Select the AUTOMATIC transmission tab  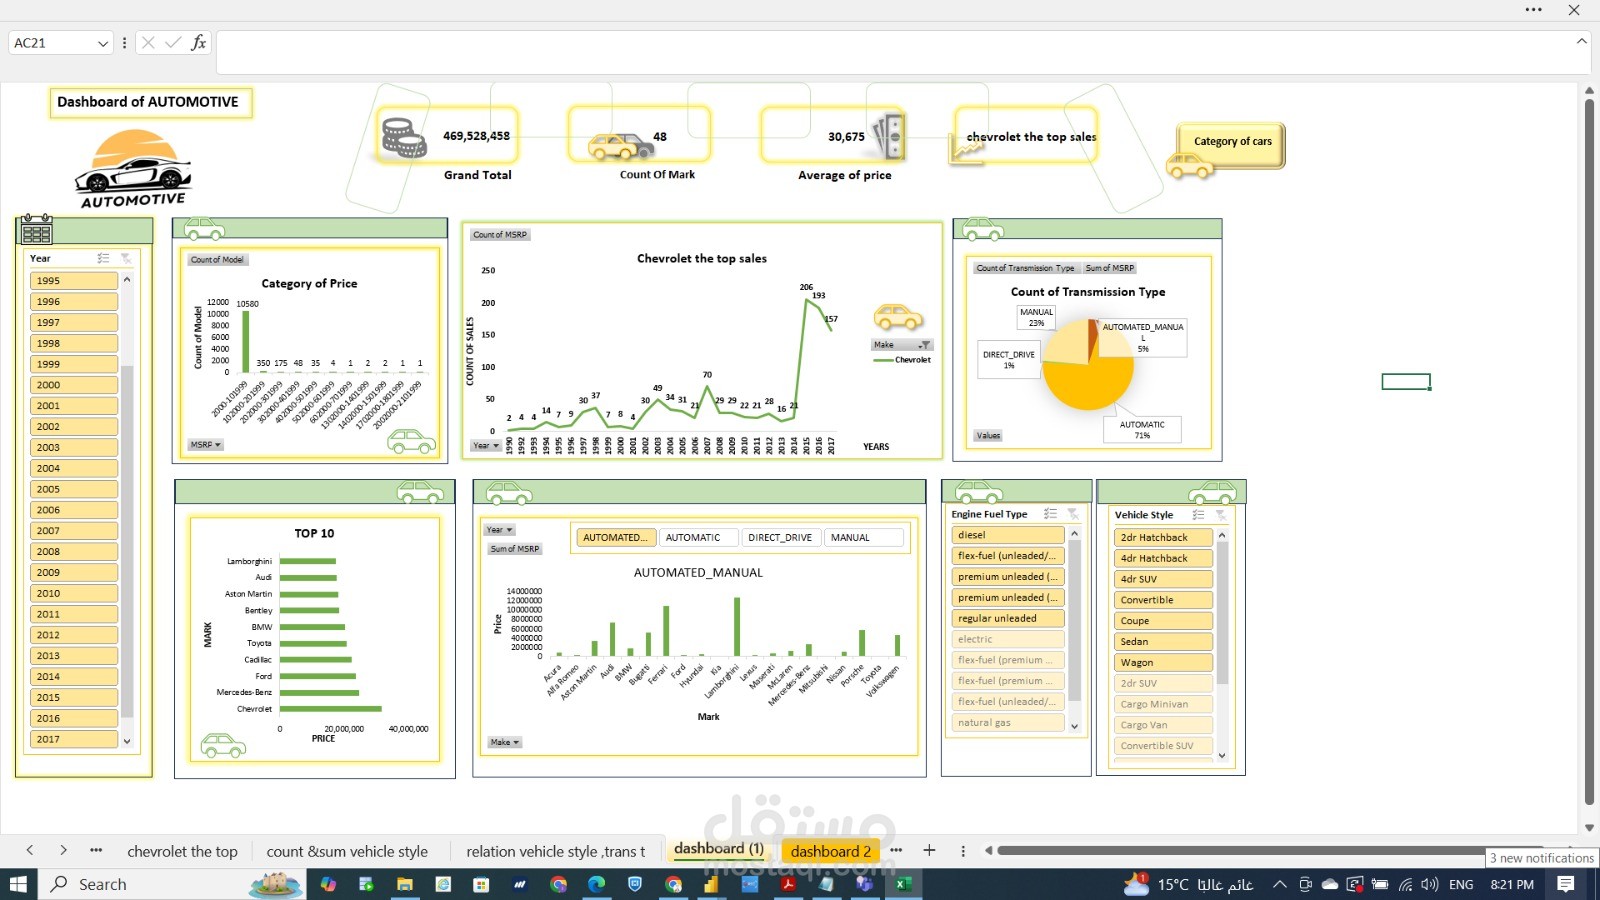698,538
